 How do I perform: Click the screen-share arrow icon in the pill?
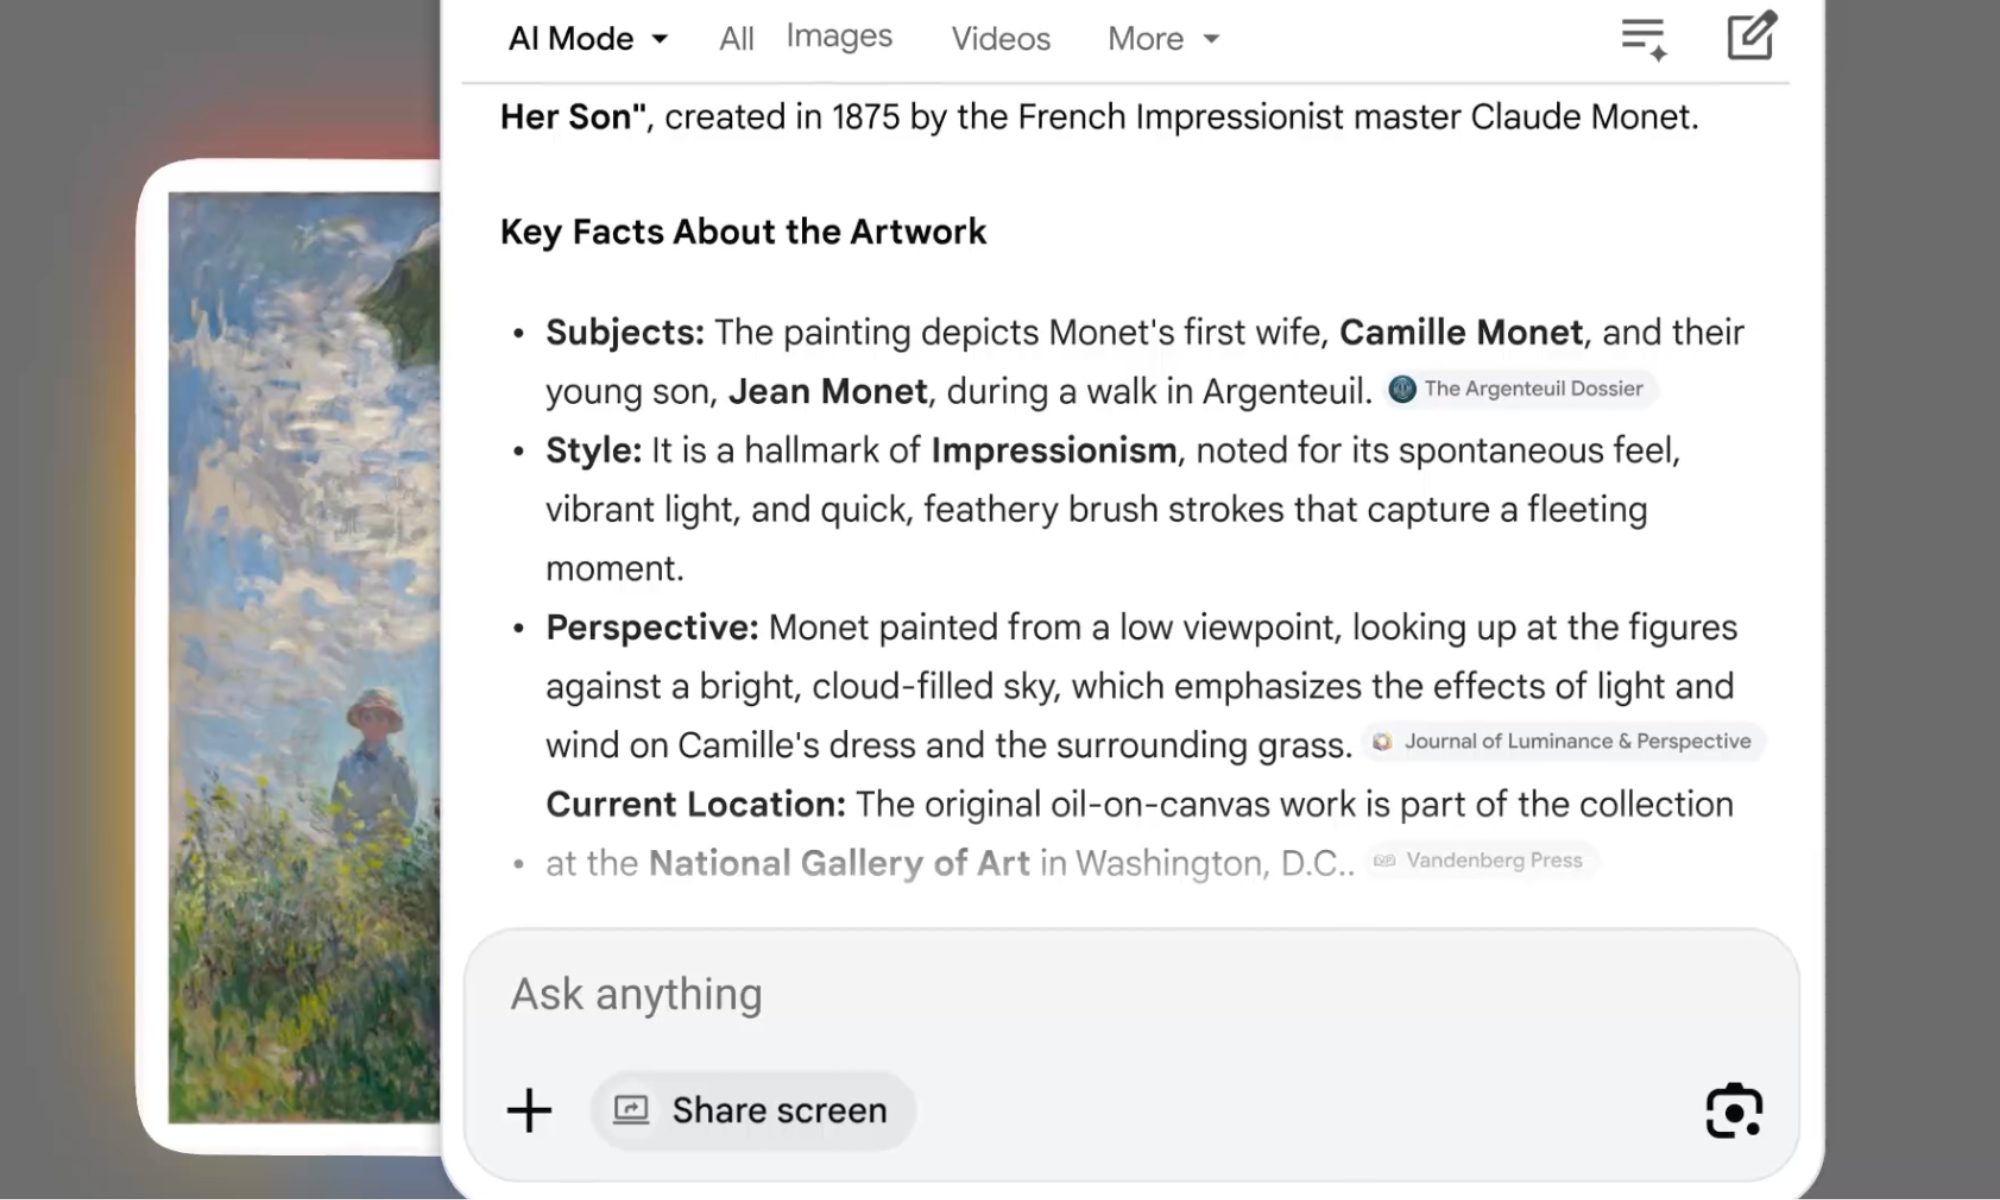click(x=630, y=1110)
